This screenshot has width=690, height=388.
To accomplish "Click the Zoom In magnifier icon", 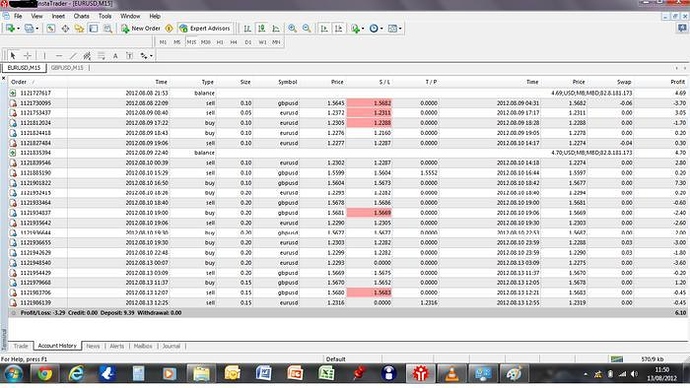I will pyautogui.click(x=292, y=28).
